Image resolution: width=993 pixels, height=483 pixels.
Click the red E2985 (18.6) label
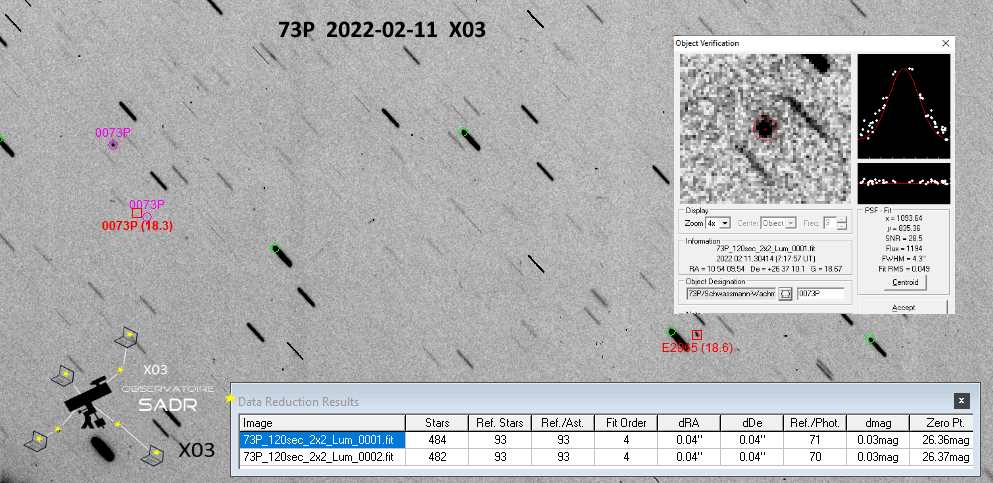697,348
